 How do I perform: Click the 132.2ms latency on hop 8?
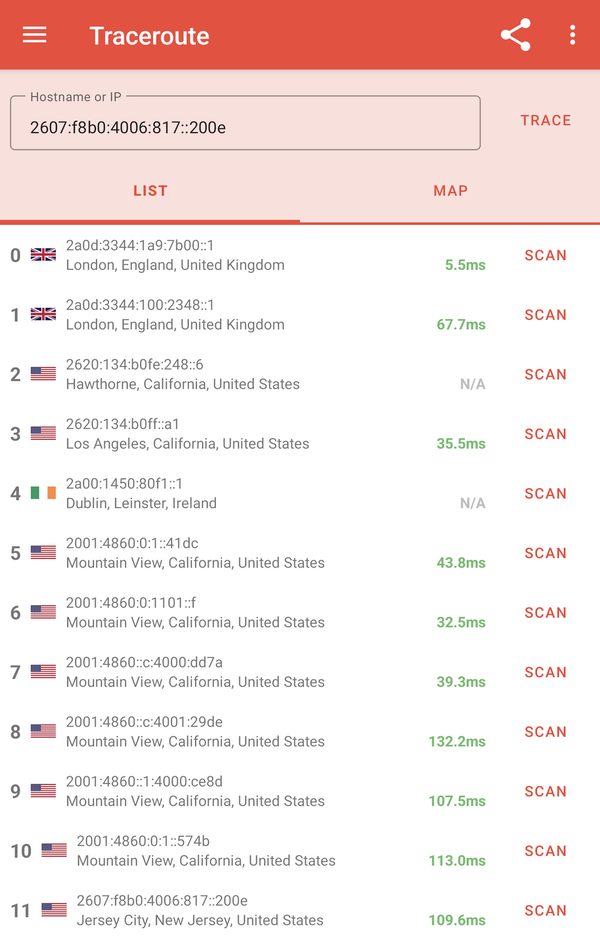coord(457,742)
